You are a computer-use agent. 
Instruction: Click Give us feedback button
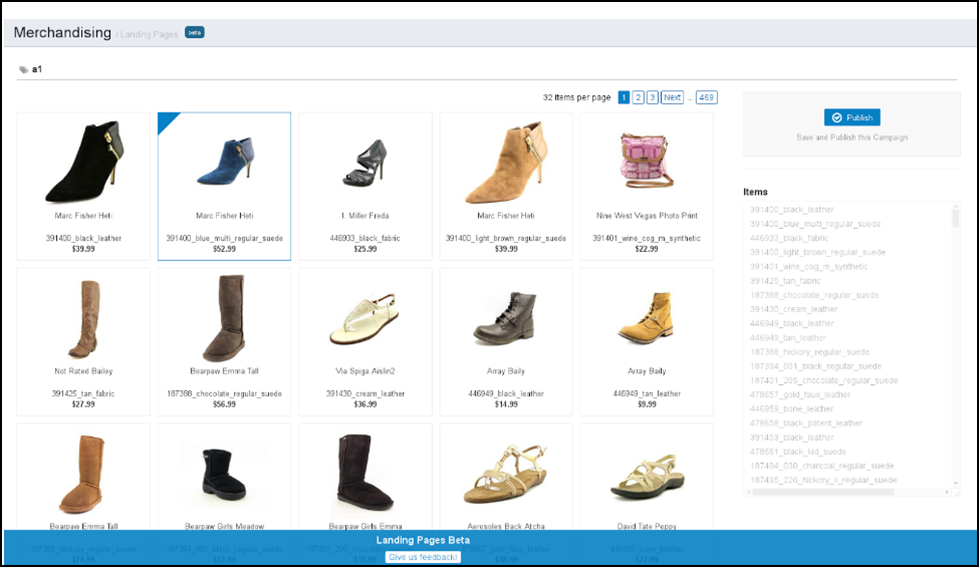coord(423,557)
